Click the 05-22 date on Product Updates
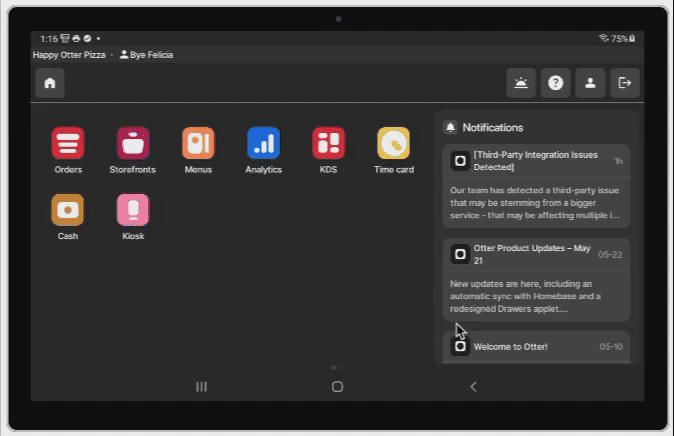 [x=610, y=255]
